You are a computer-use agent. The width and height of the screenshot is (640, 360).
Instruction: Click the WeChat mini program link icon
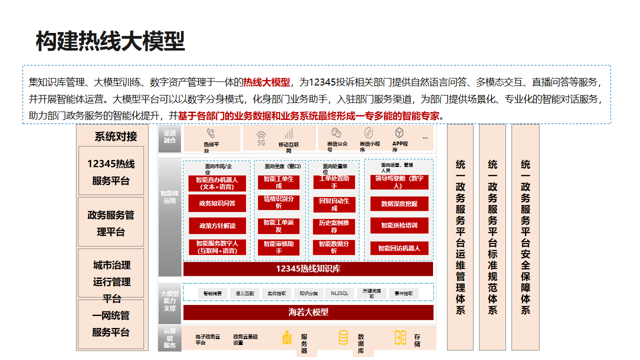(x=369, y=133)
